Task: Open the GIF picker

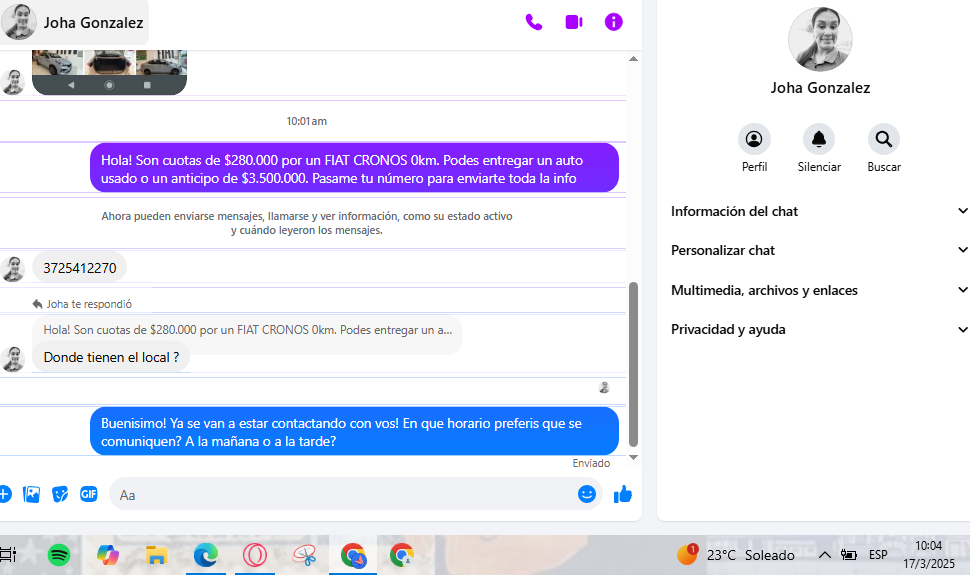Action: pyautogui.click(x=89, y=494)
